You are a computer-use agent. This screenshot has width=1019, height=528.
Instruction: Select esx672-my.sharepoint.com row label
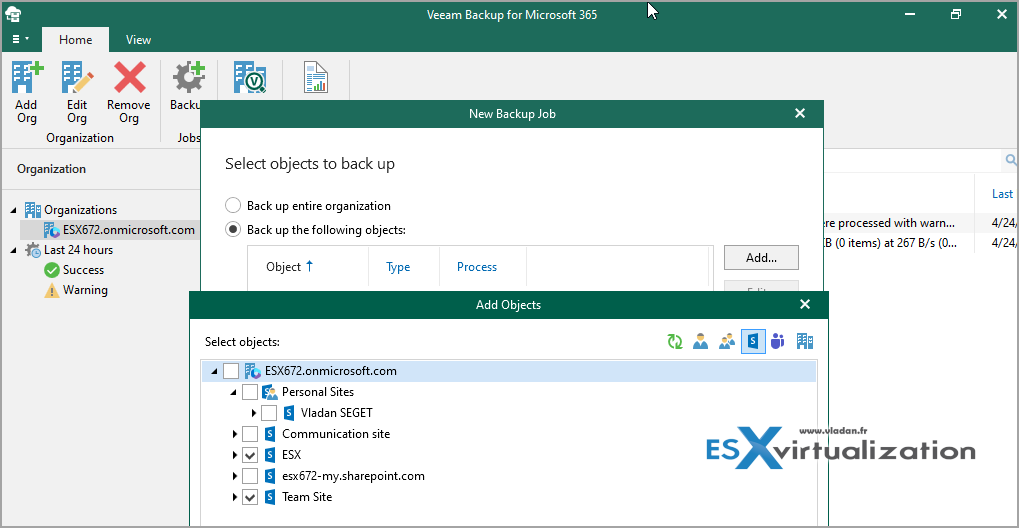coord(353,476)
